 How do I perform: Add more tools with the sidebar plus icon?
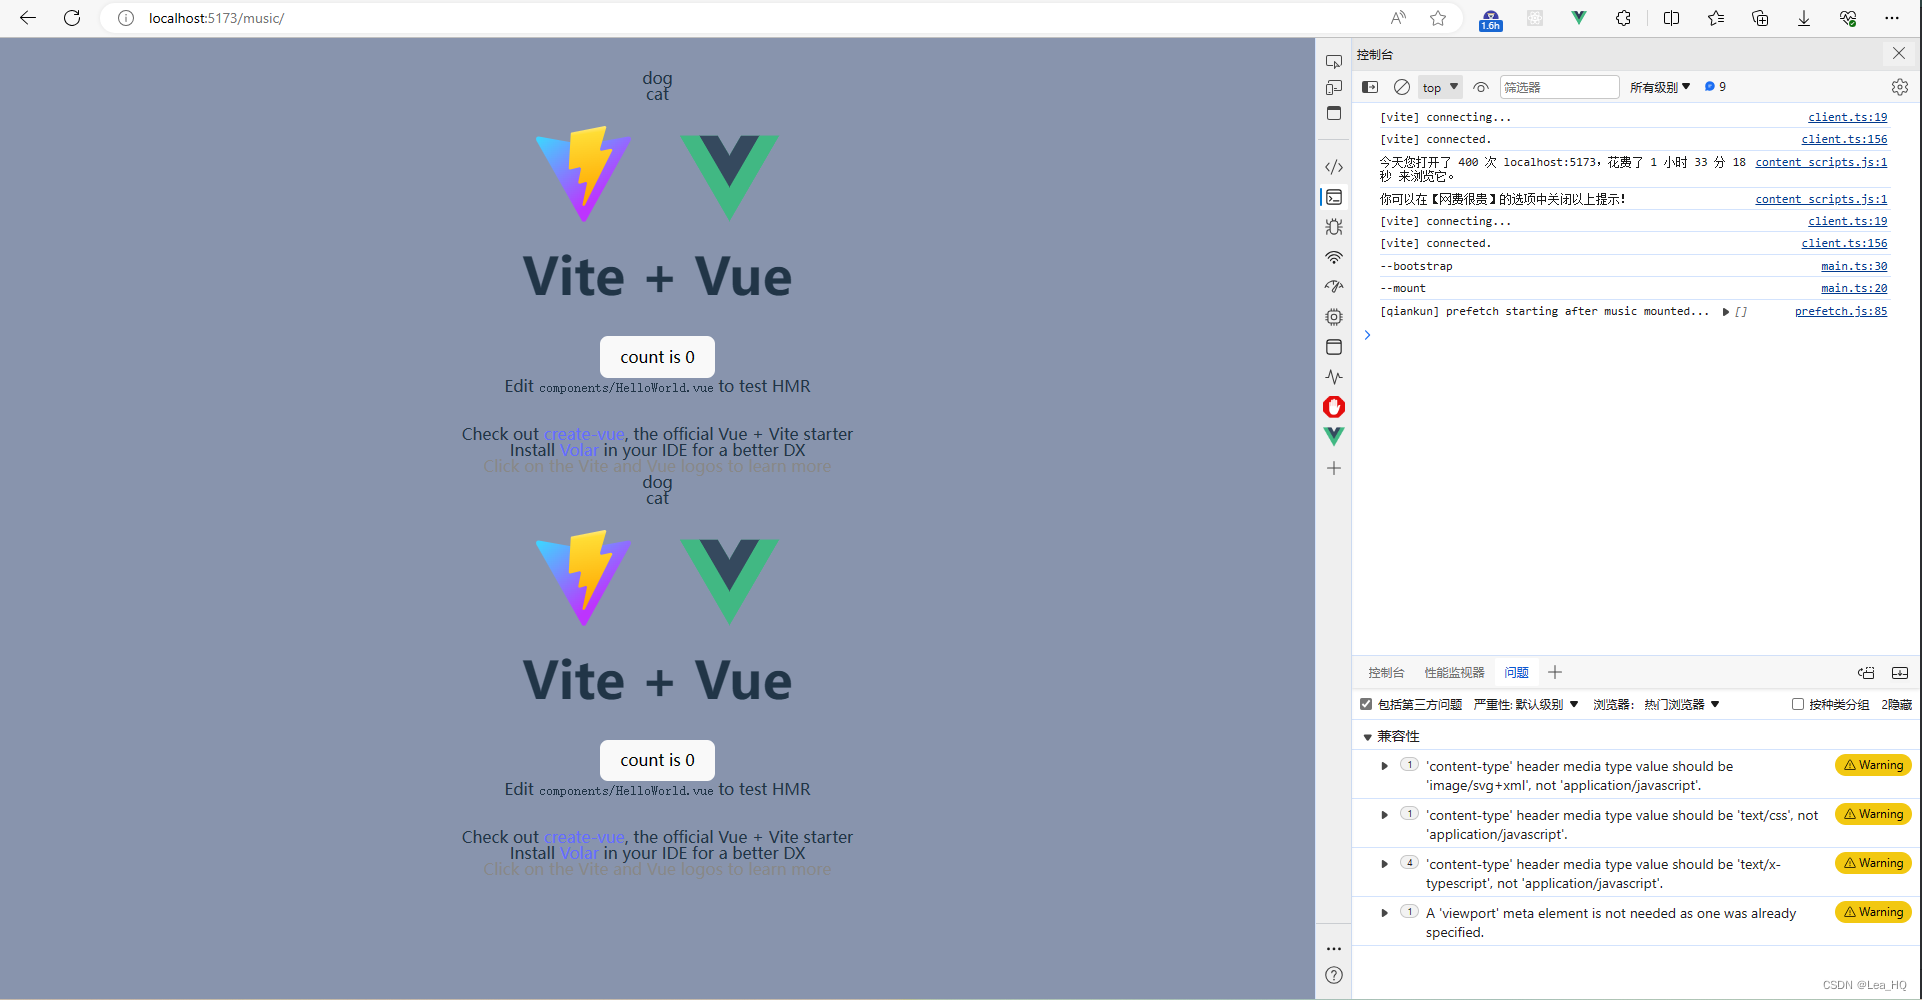click(x=1334, y=468)
